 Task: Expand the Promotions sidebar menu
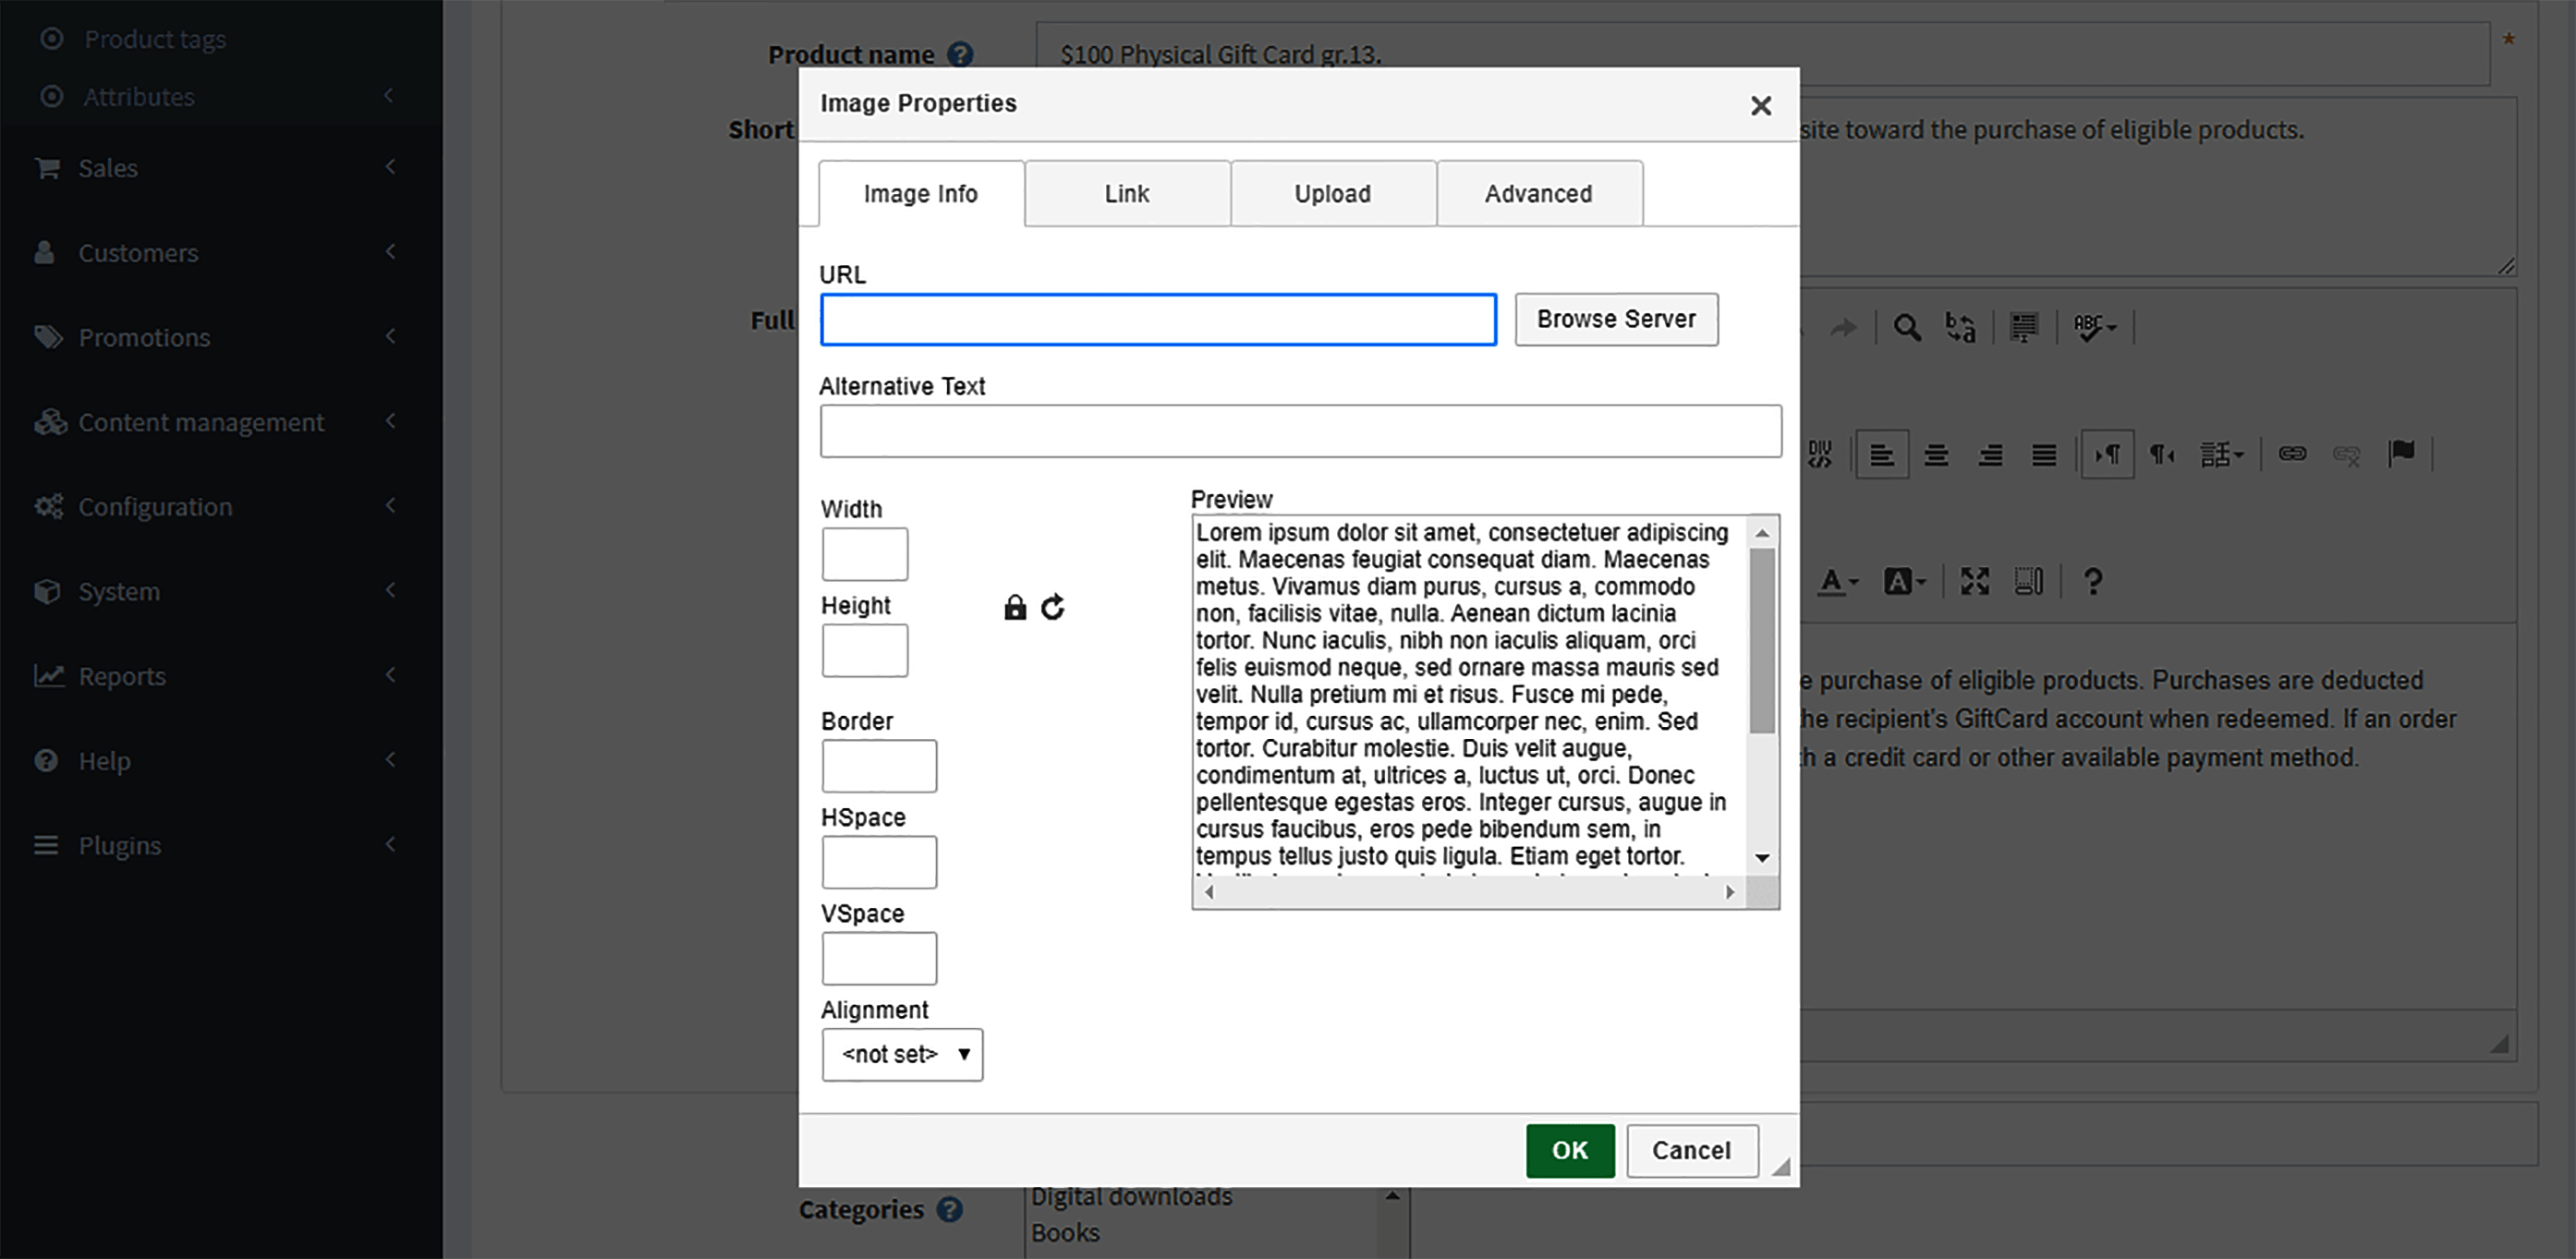point(220,338)
